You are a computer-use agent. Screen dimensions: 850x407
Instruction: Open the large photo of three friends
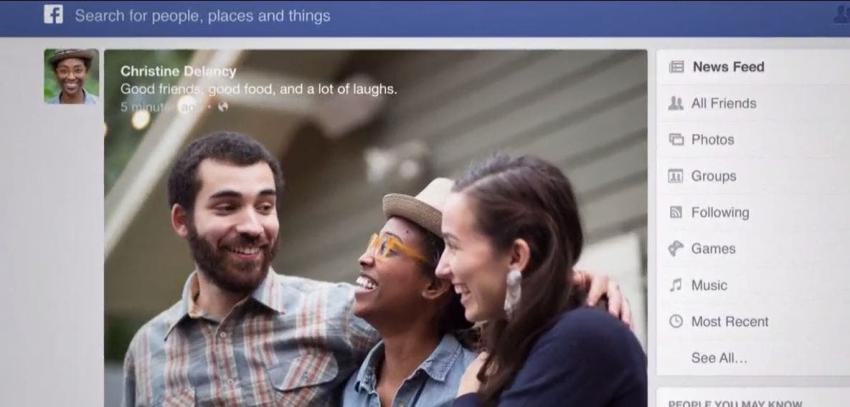375,228
